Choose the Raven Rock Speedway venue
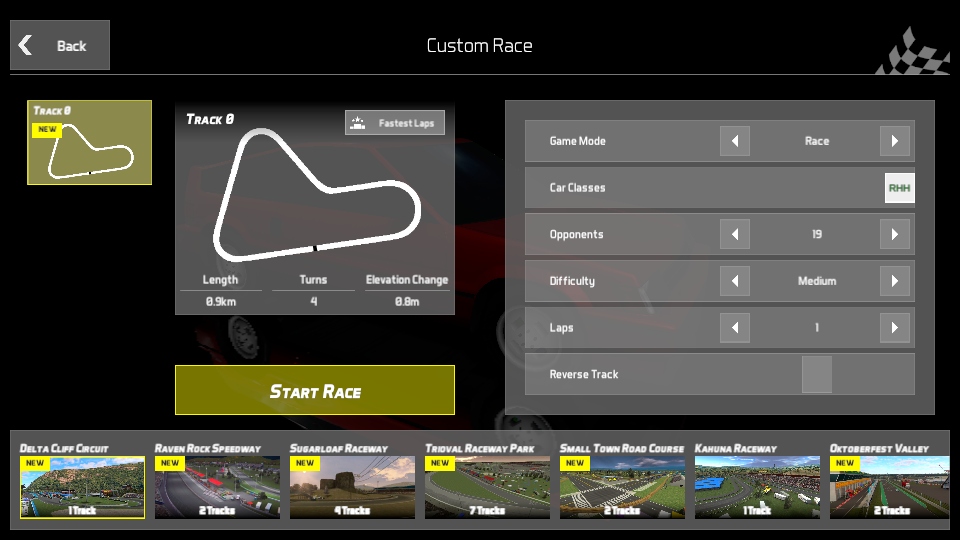The image size is (960, 540). 217,487
